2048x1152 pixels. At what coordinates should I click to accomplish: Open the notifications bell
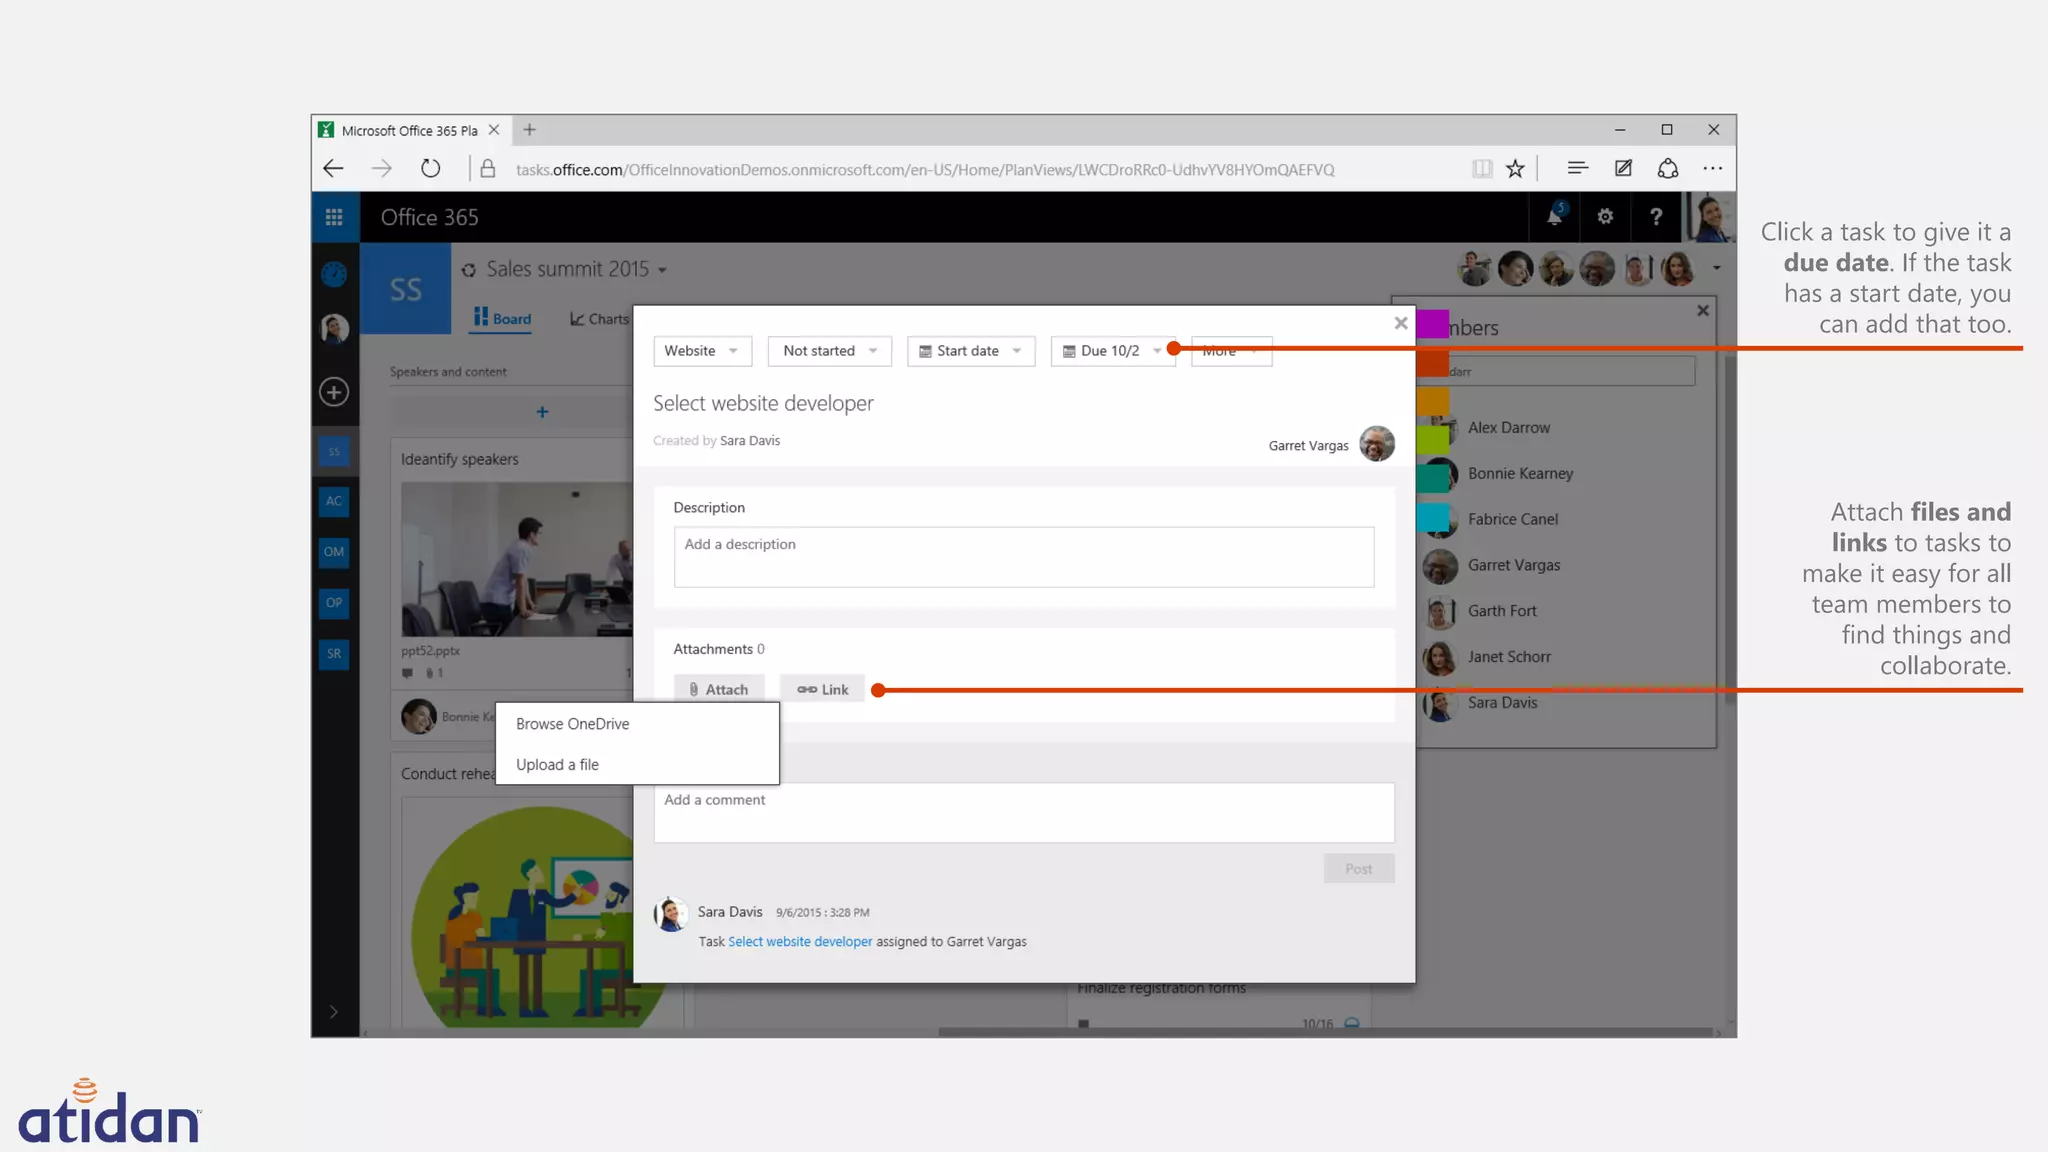pos(1555,216)
